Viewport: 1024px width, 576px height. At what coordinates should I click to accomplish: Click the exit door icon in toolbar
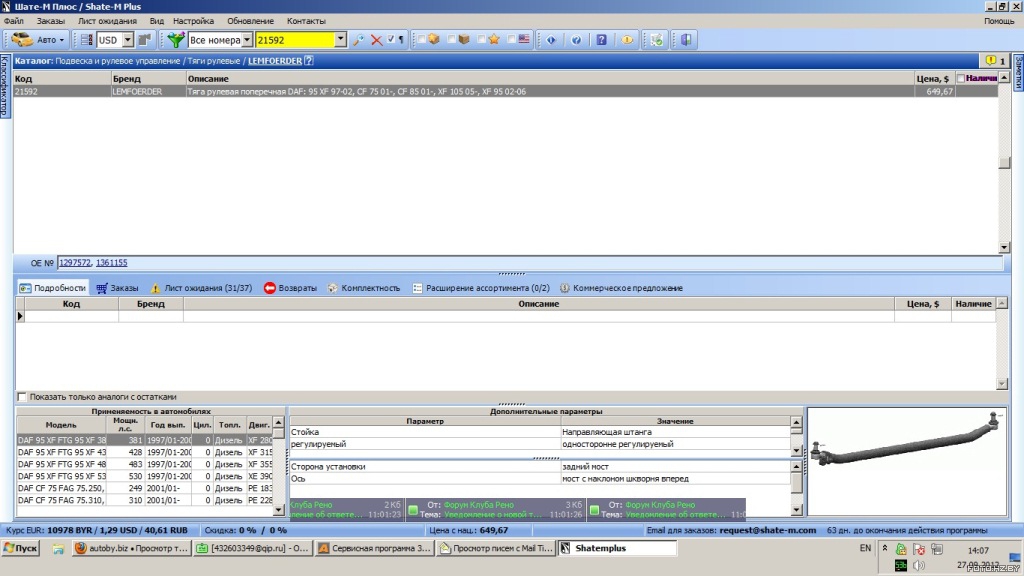click(x=686, y=40)
